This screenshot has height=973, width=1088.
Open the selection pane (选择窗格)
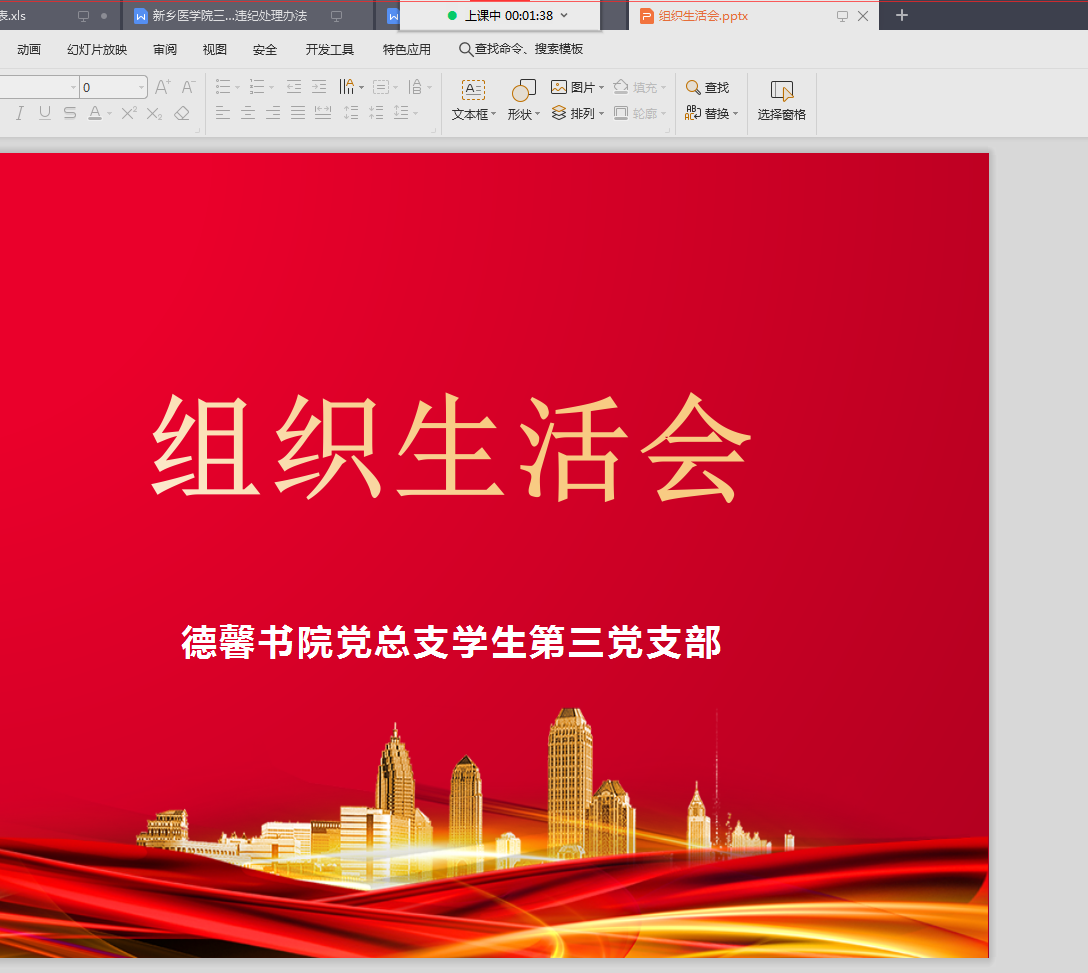781,101
